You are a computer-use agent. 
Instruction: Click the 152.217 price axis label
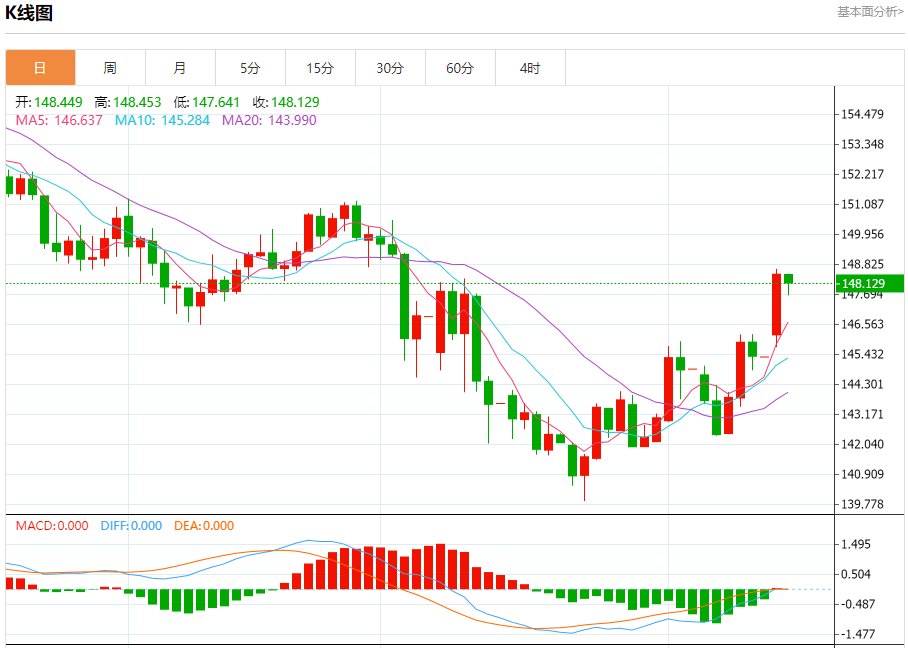863,174
